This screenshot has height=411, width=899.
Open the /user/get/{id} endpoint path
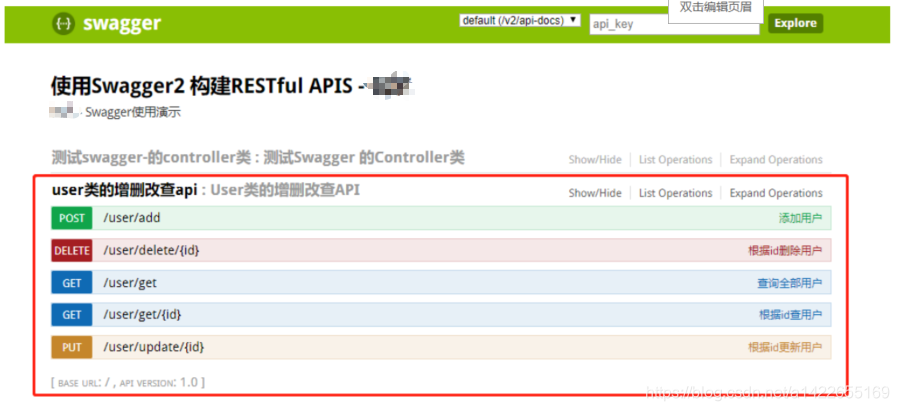pyautogui.click(x=143, y=315)
